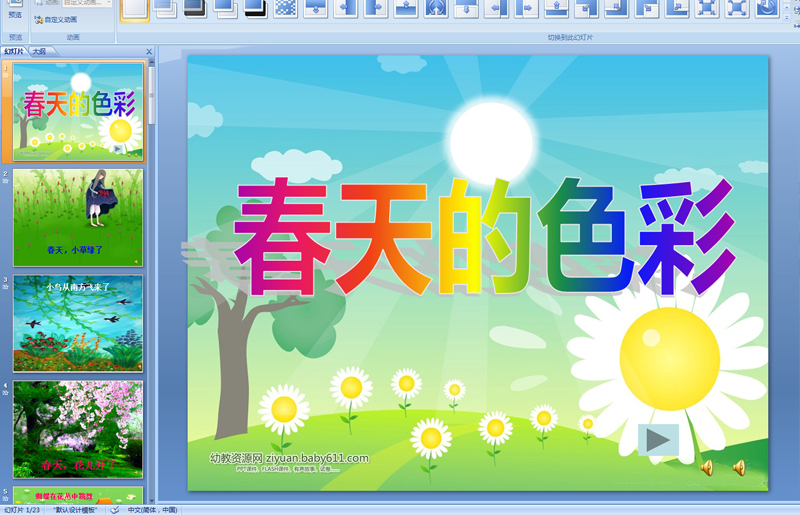The width and height of the screenshot is (800, 515).
Task: Apply the Uncover Left-Up transition
Action: tap(617, 9)
